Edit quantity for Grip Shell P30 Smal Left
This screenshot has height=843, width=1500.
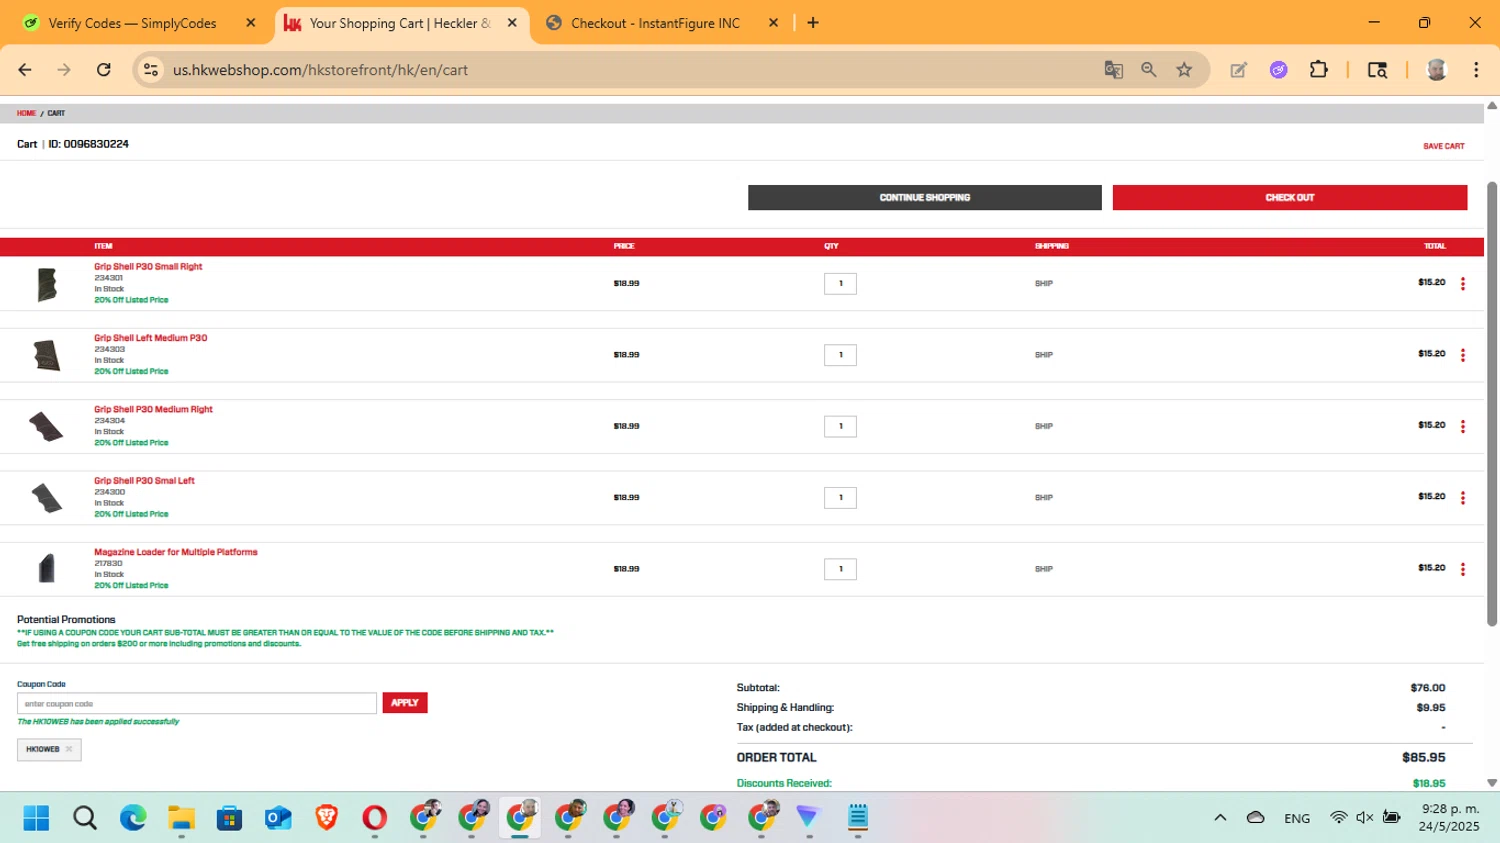pos(840,498)
